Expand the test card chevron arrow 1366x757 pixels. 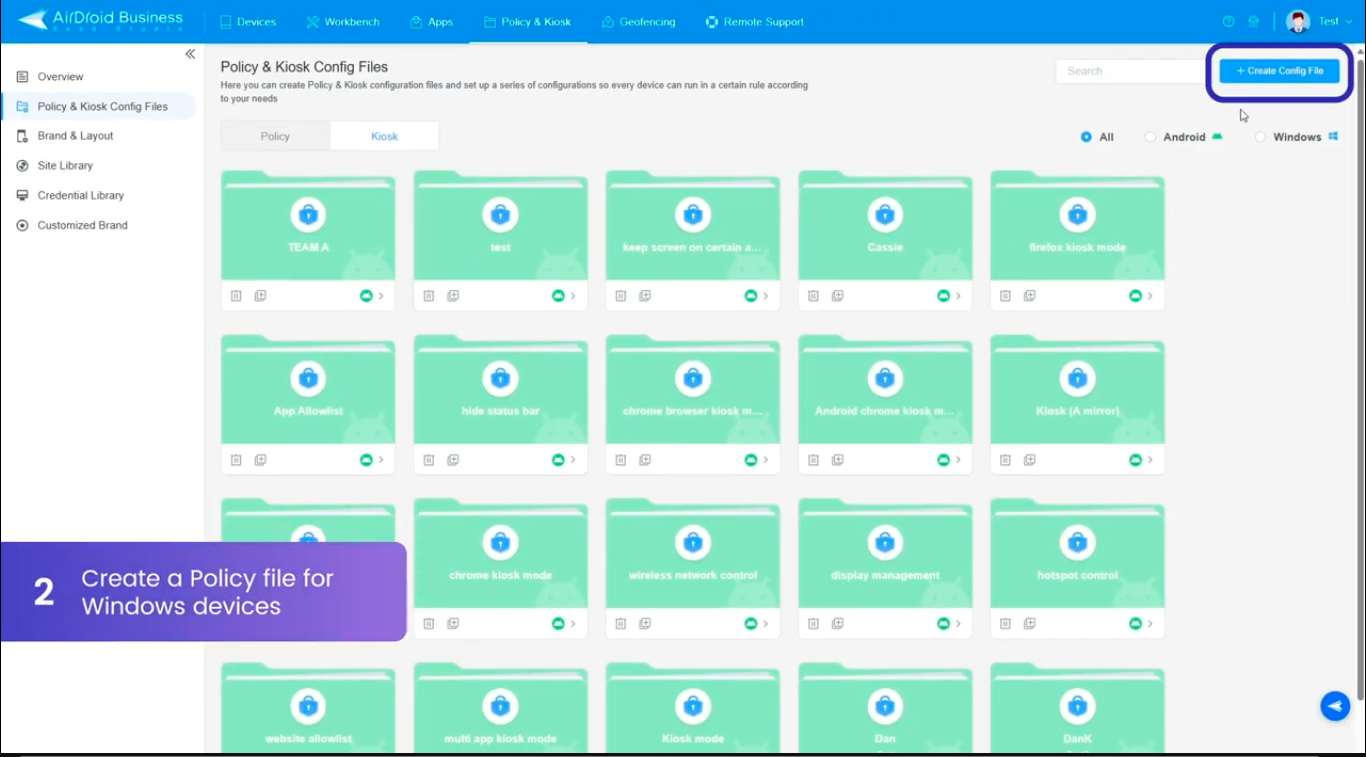click(573, 296)
